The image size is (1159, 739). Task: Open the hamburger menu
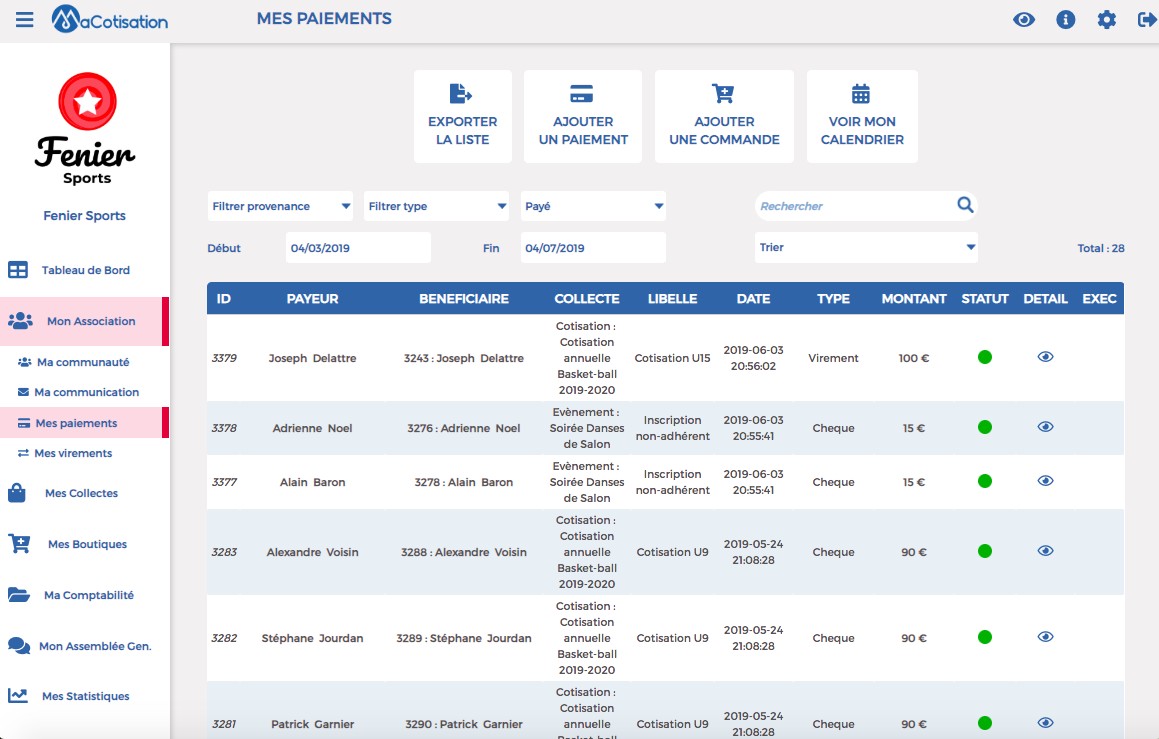(24, 19)
